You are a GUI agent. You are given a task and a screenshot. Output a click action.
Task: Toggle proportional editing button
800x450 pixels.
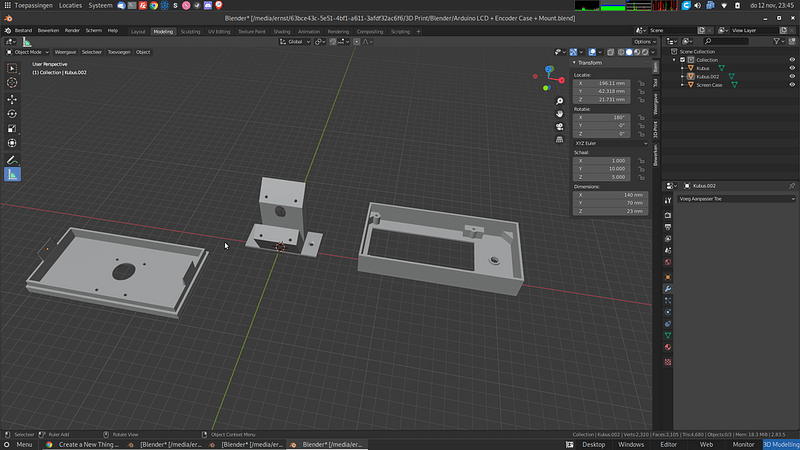click(357, 42)
